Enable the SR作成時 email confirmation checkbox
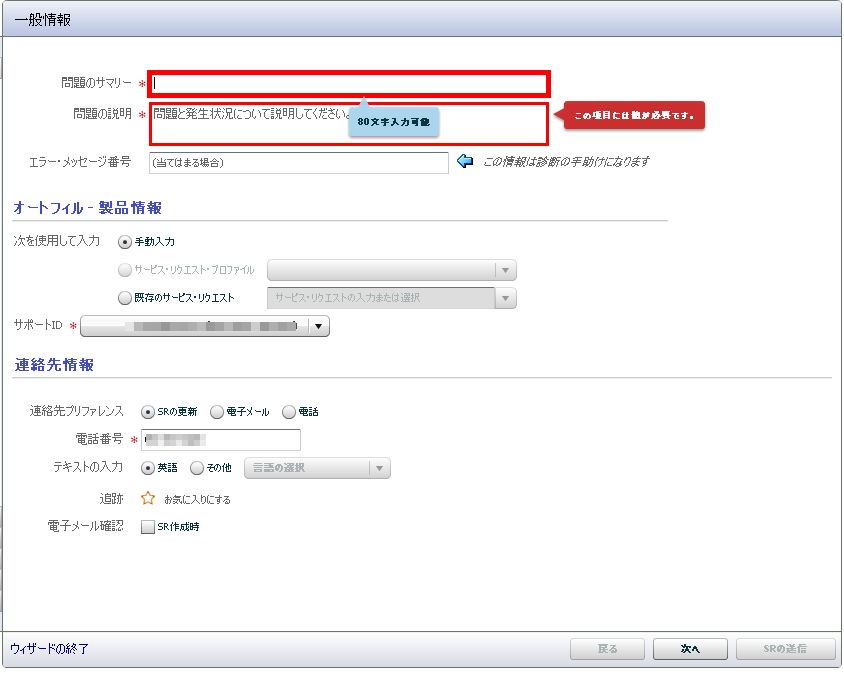Viewport: 844px width, 674px height. pos(148,527)
